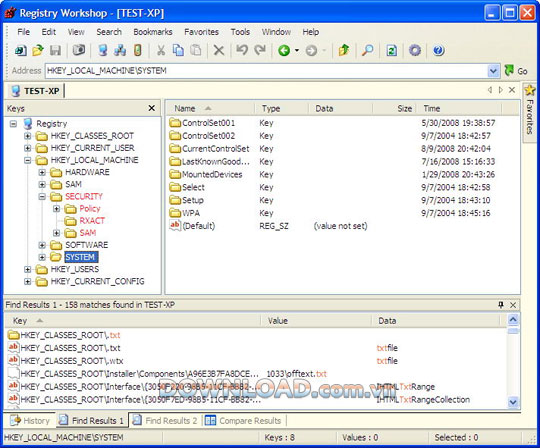Open the Bookmarks menu
Viewport: 540px width, 448px height.
(153, 32)
